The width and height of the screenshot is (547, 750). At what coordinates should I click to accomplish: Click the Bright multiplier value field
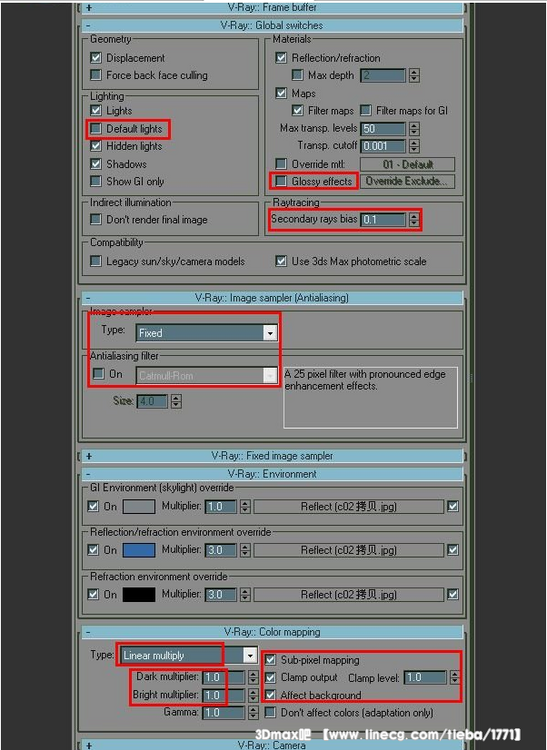223,695
